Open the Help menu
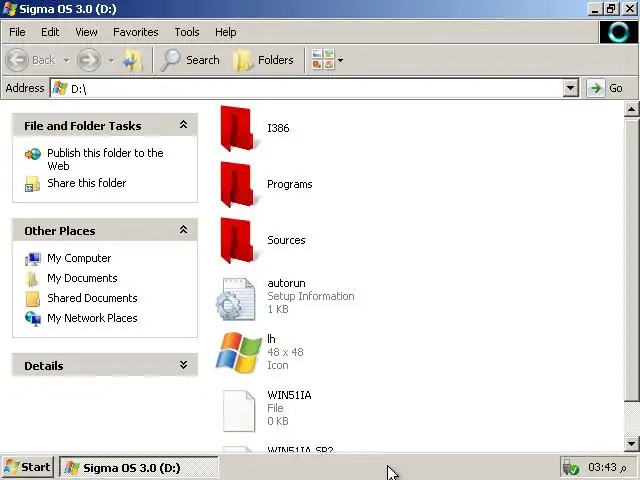The width and height of the screenshot is (640, 480). (226, 32)
